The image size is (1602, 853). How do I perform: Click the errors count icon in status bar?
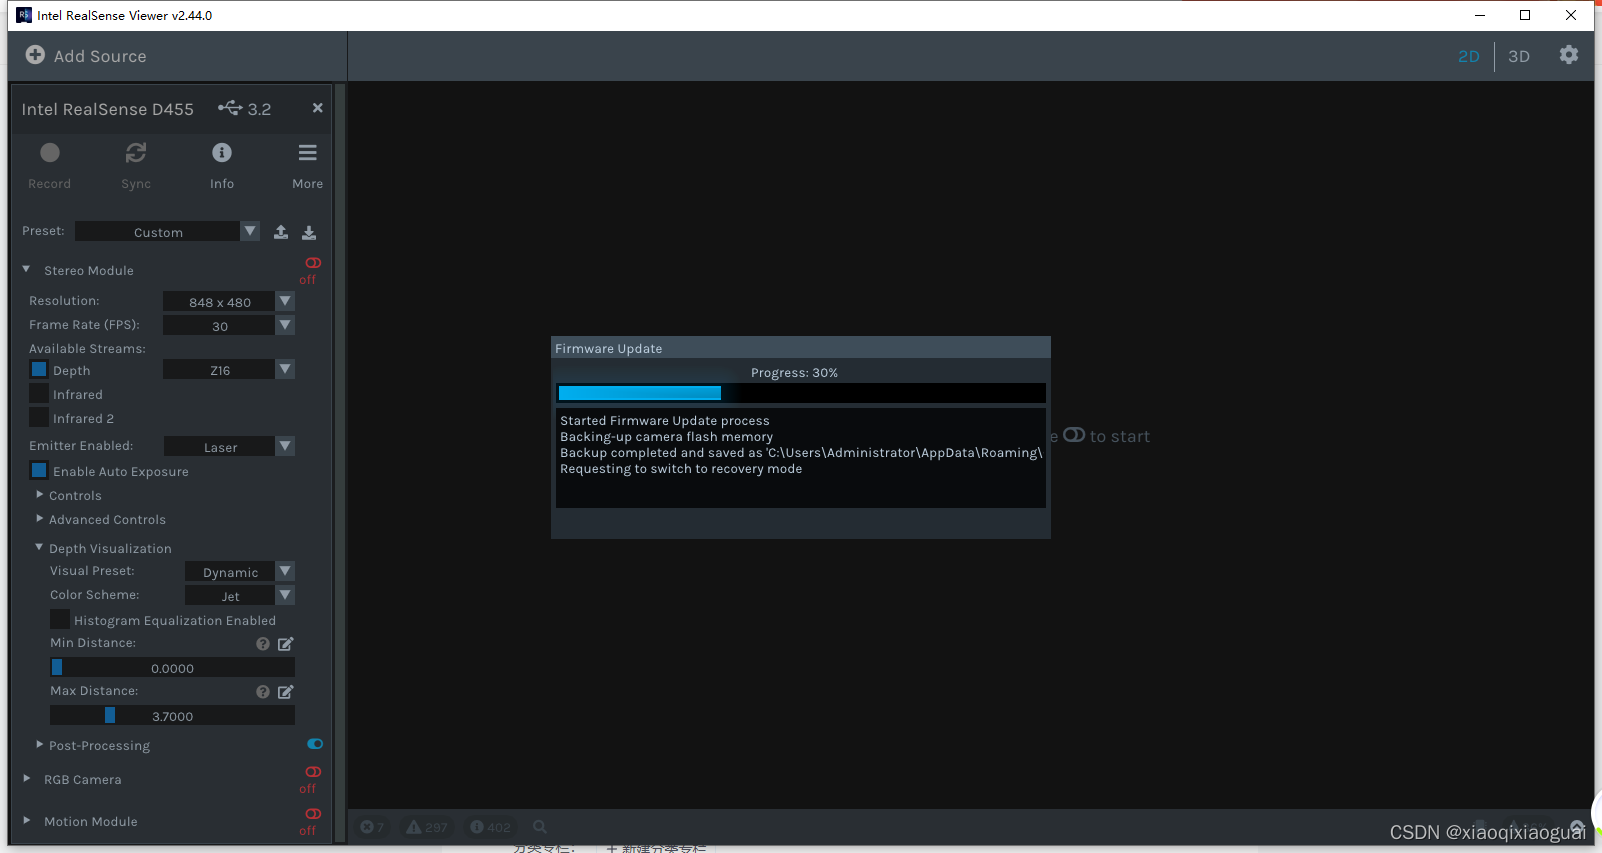367,827
